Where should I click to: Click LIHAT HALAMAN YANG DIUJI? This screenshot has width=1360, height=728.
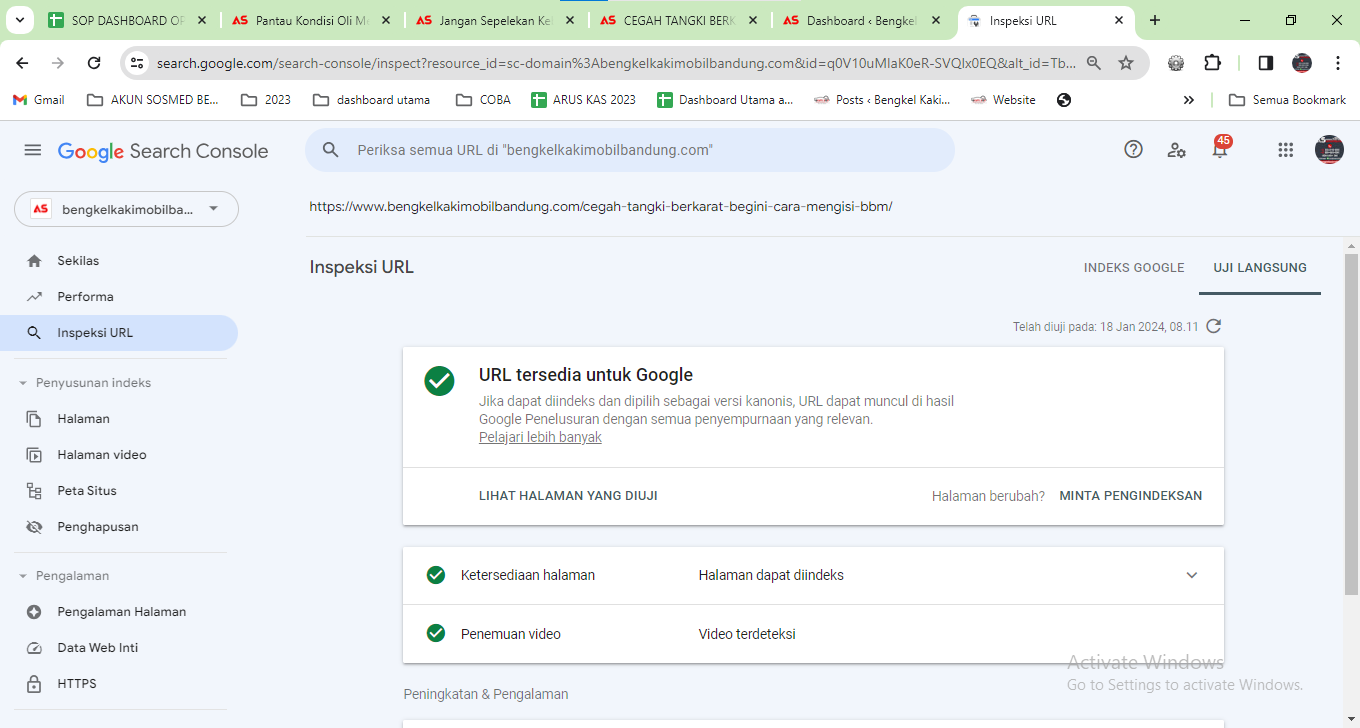(x=568, y=496)
